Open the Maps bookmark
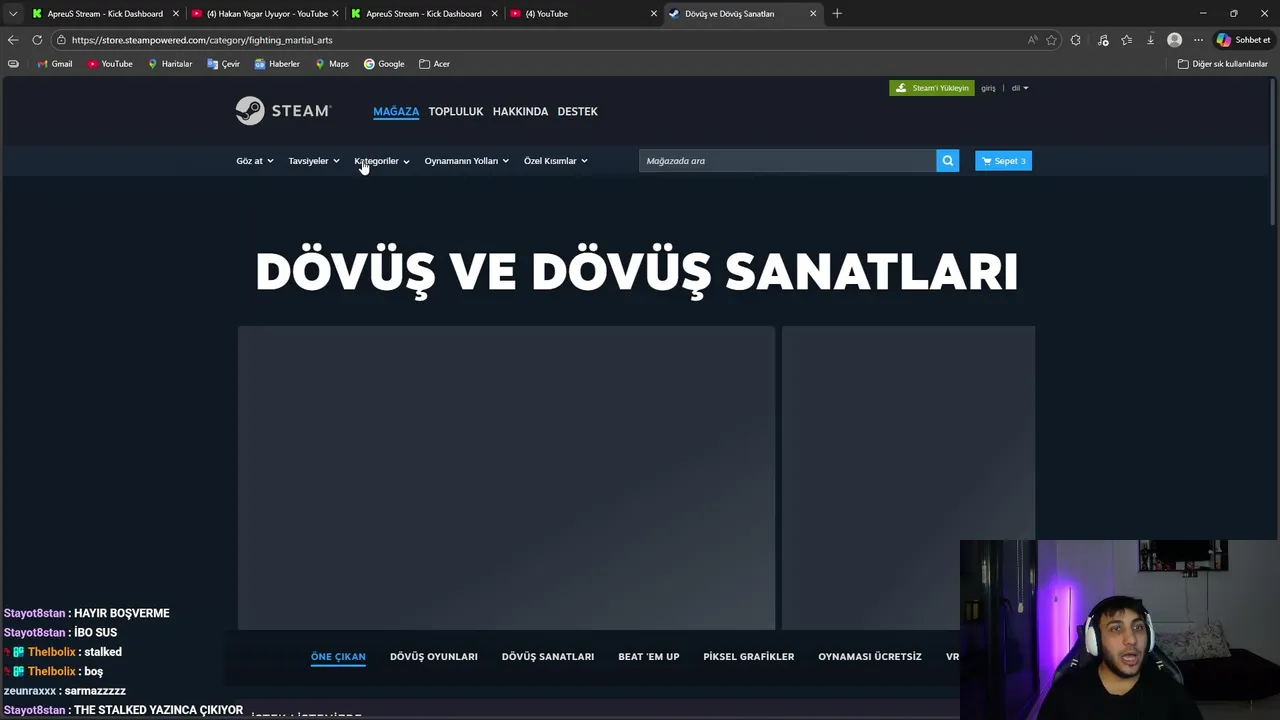Viewport: 1280px width, 720px height. 331,64
